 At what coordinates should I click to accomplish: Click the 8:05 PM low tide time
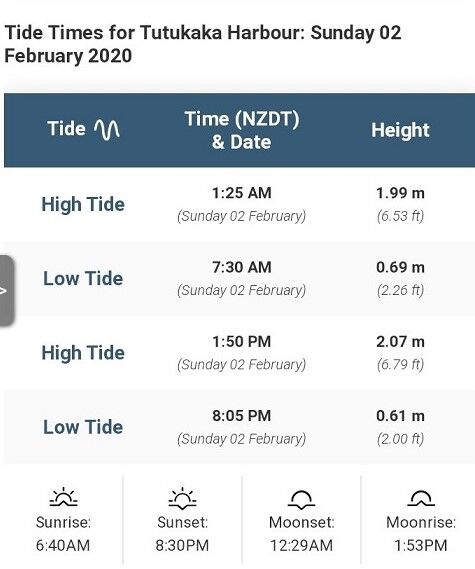click(242, 416)
